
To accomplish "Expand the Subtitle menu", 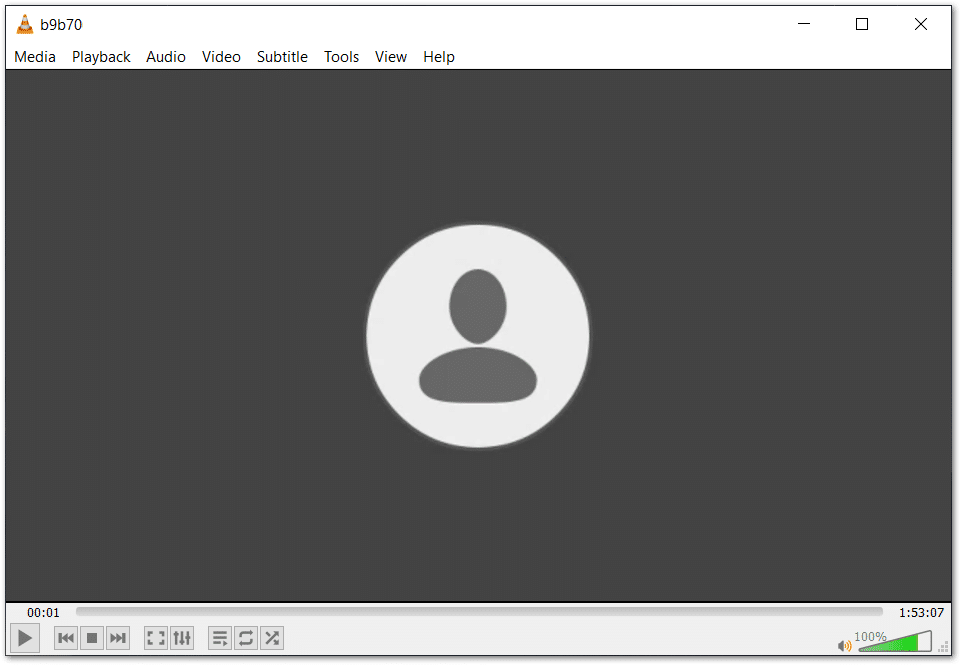I will coord(282,57).
